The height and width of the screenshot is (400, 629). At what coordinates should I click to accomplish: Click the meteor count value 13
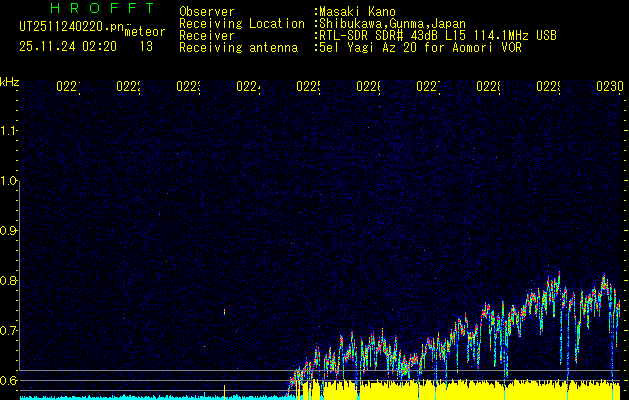[x=146, y=46]
